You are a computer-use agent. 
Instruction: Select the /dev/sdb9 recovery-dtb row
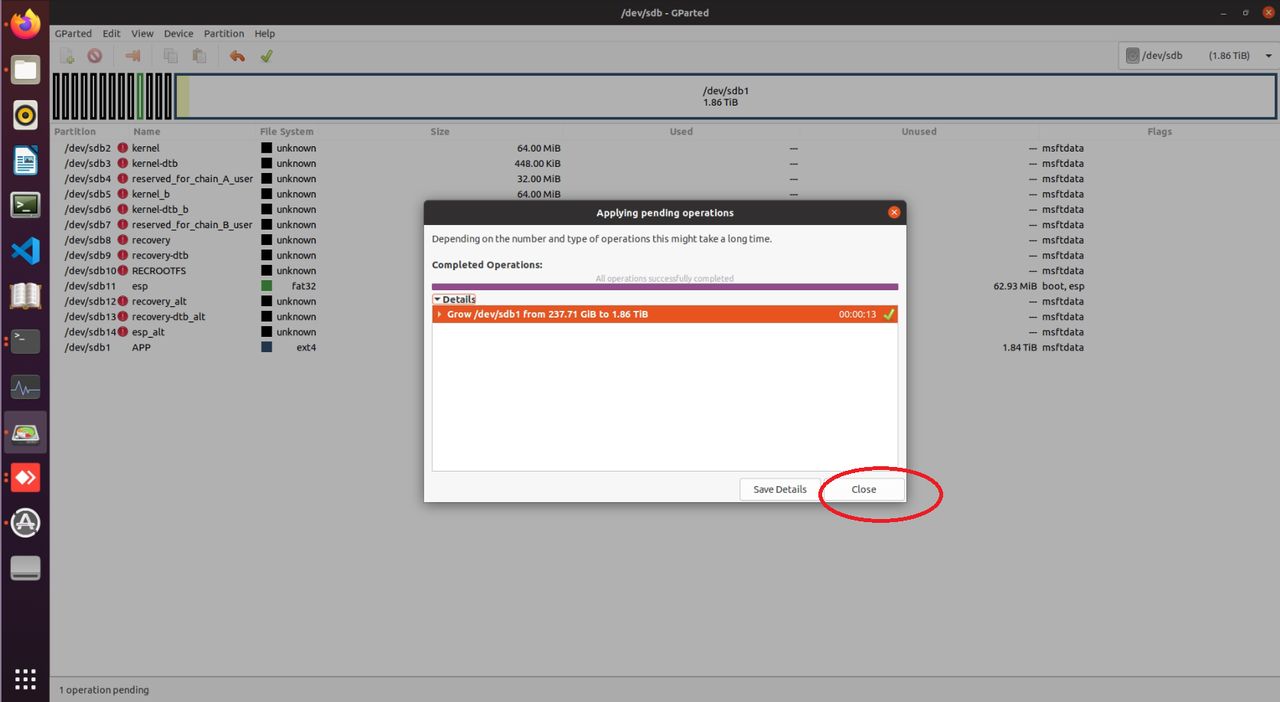coord(665,255)
